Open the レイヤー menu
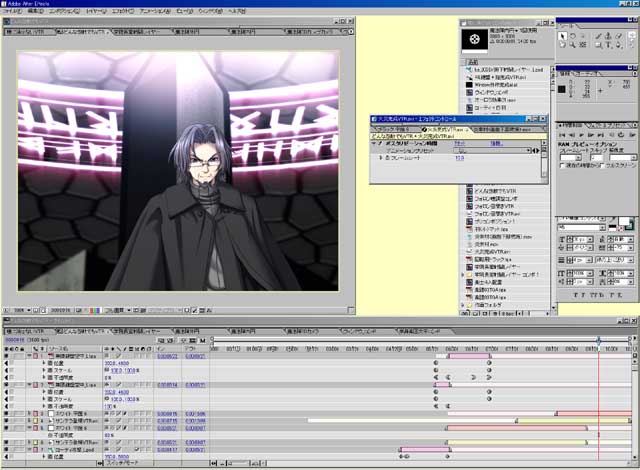Image resolution: width=640 pixels, height=470 pixels. 97,11
